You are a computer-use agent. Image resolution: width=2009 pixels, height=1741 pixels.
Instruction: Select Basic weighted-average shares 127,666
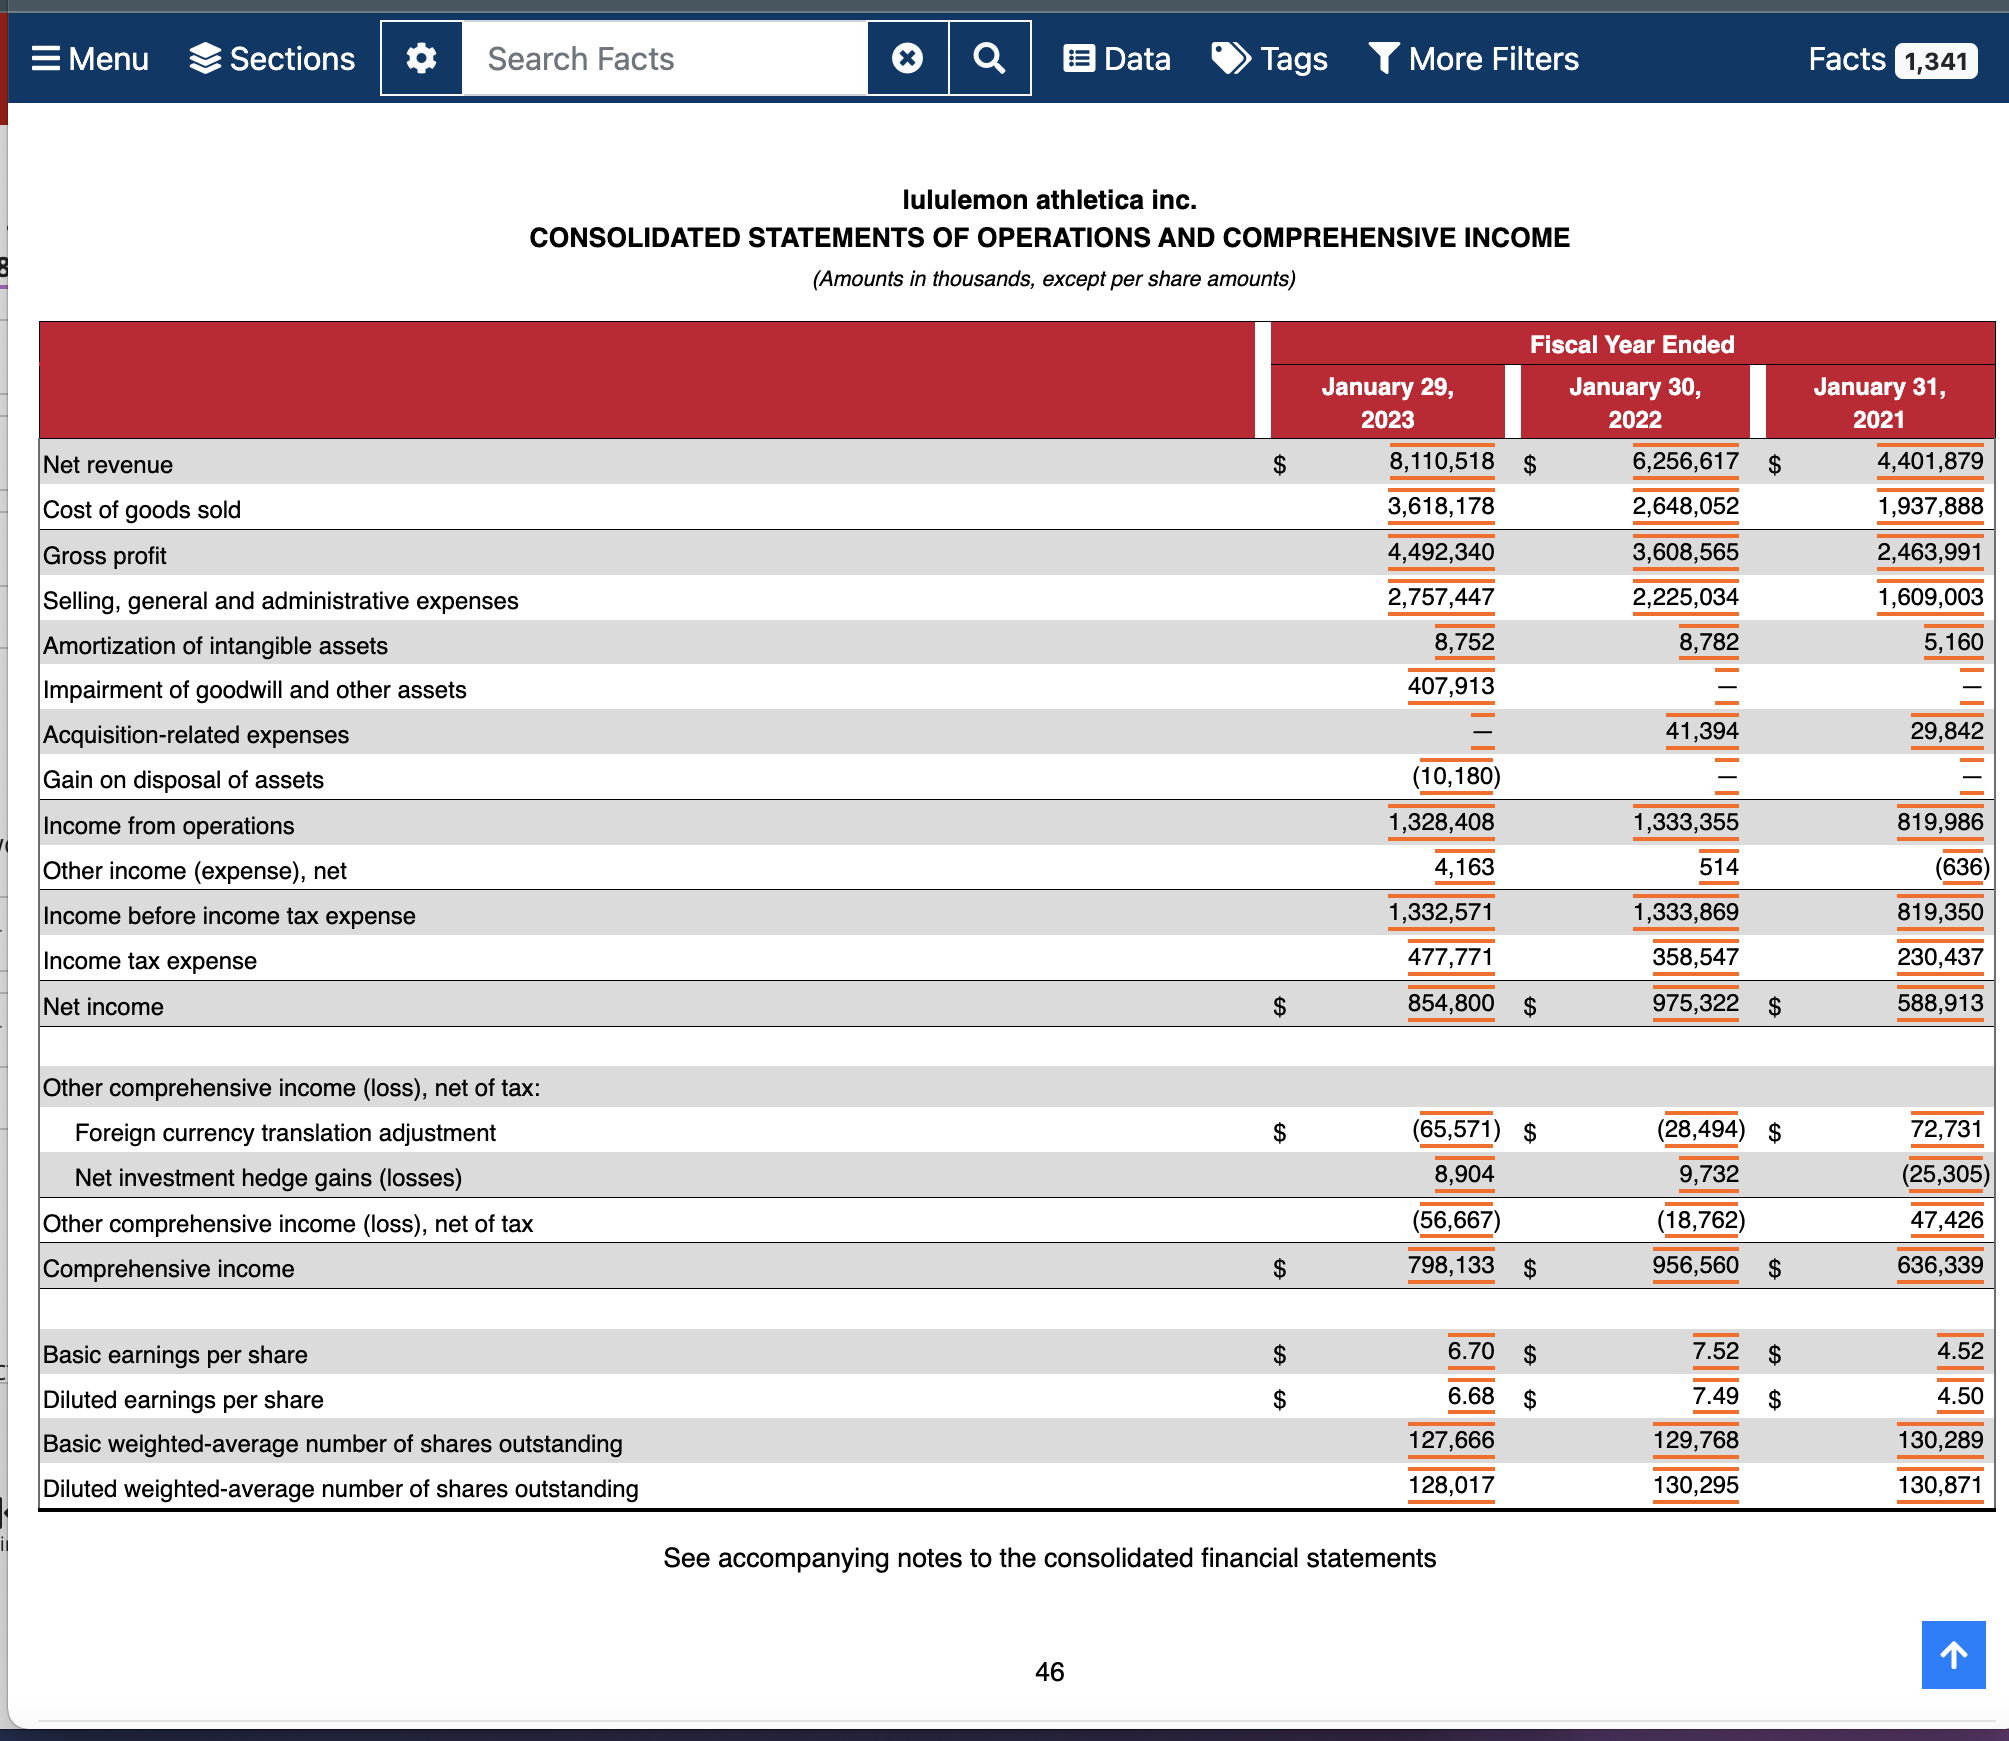1451,1440
